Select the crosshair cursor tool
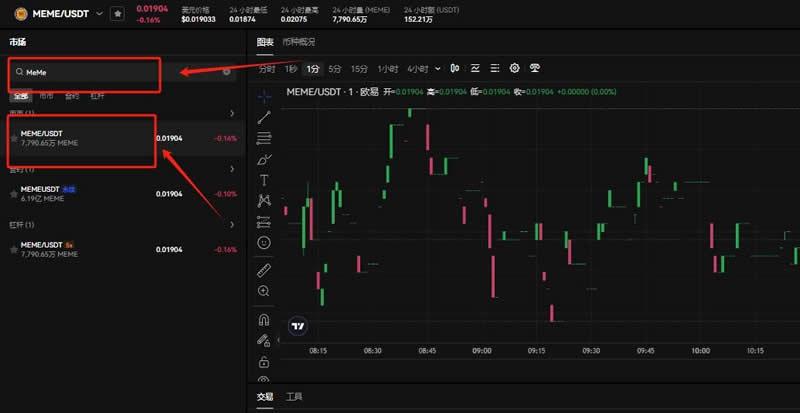The height and width of the screenshot is (413, 800). [264, 95]
